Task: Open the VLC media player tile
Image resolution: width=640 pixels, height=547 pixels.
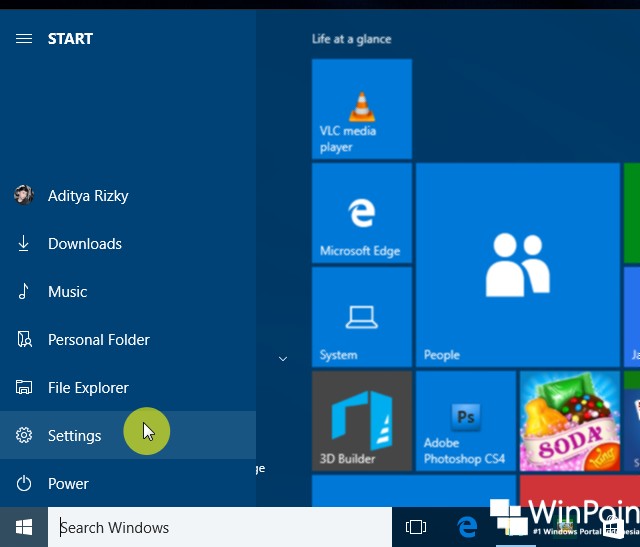Action: 362,109
